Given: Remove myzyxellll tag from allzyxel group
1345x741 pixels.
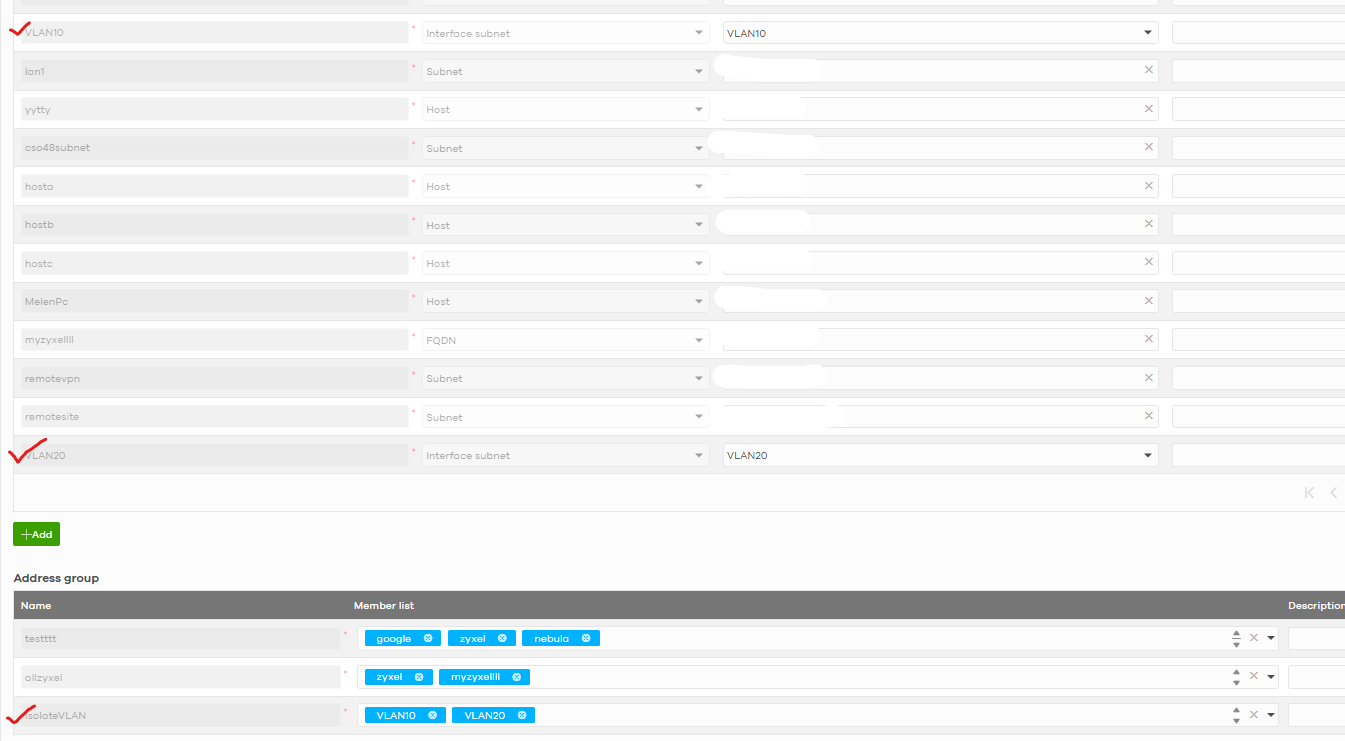Looking at the screenshot, I should click(517, 677).
